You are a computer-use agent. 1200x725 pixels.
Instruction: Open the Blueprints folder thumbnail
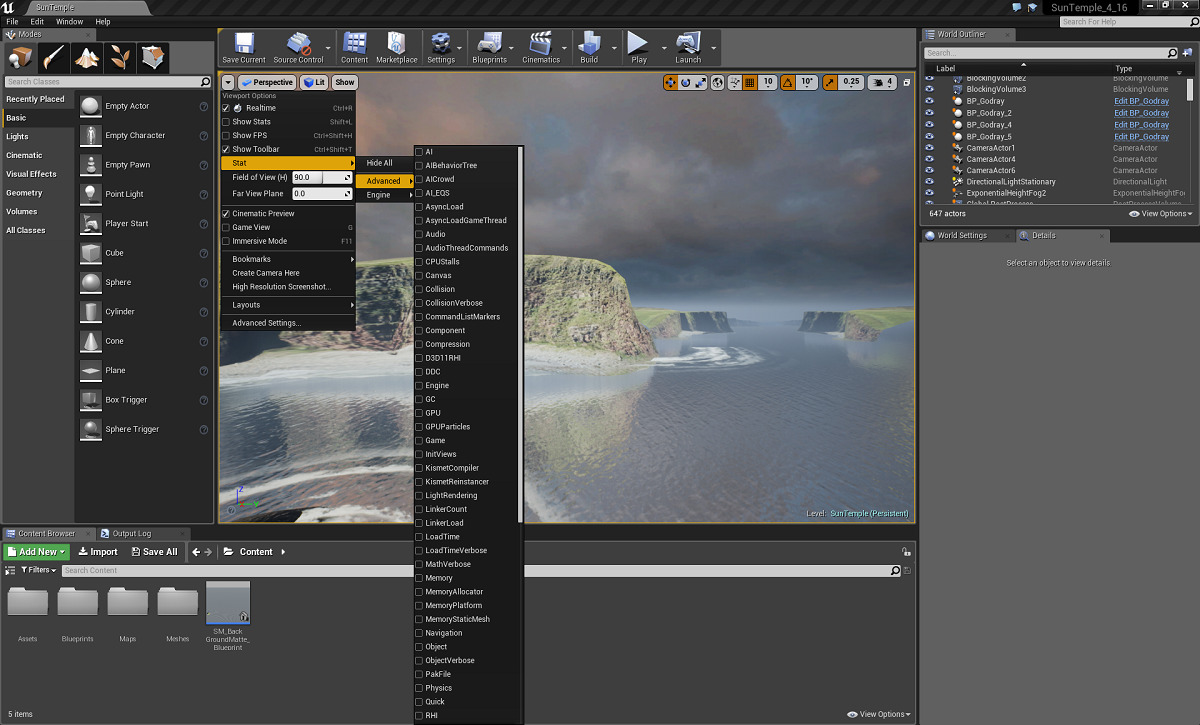[78, 603]
